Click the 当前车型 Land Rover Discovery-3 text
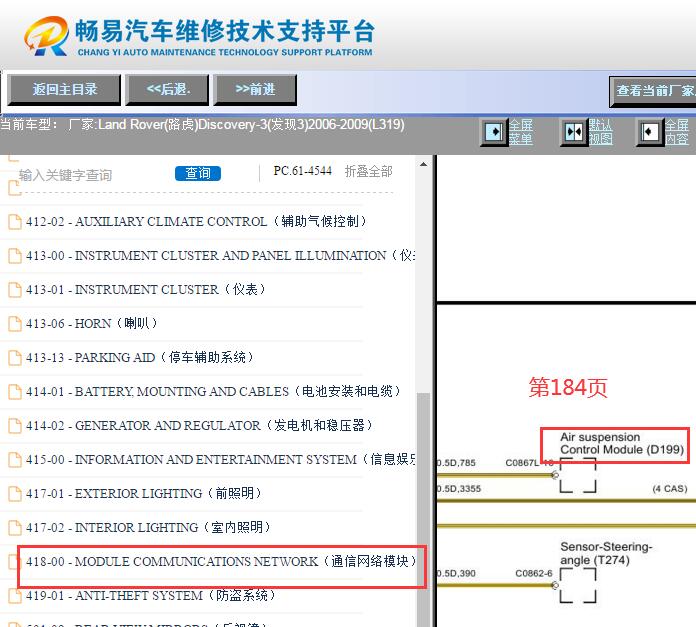 point(202,124)
